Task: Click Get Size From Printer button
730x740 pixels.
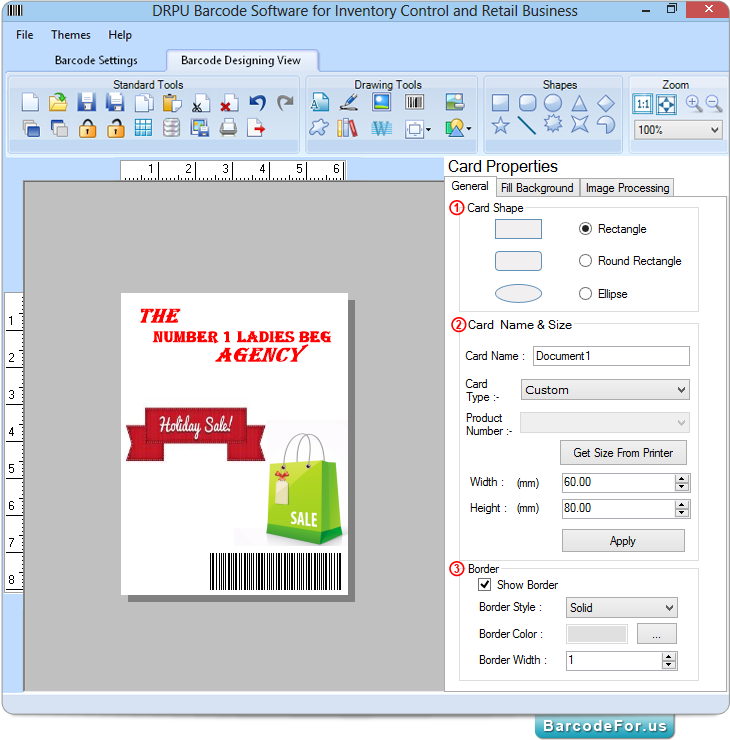Action: [x=623, y=453]
